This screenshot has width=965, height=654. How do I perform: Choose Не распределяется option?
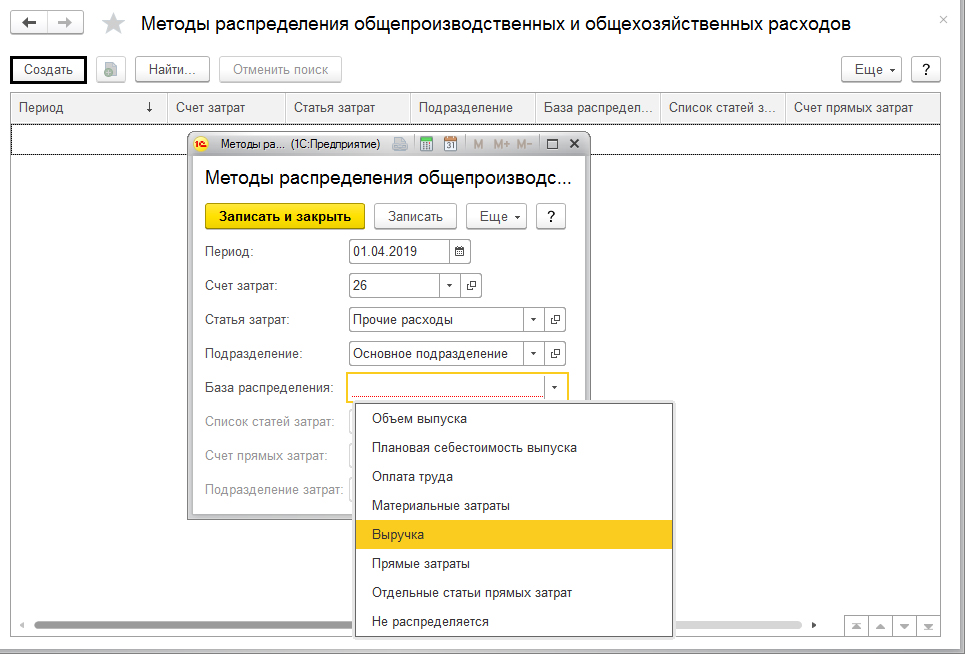[514, 621]
